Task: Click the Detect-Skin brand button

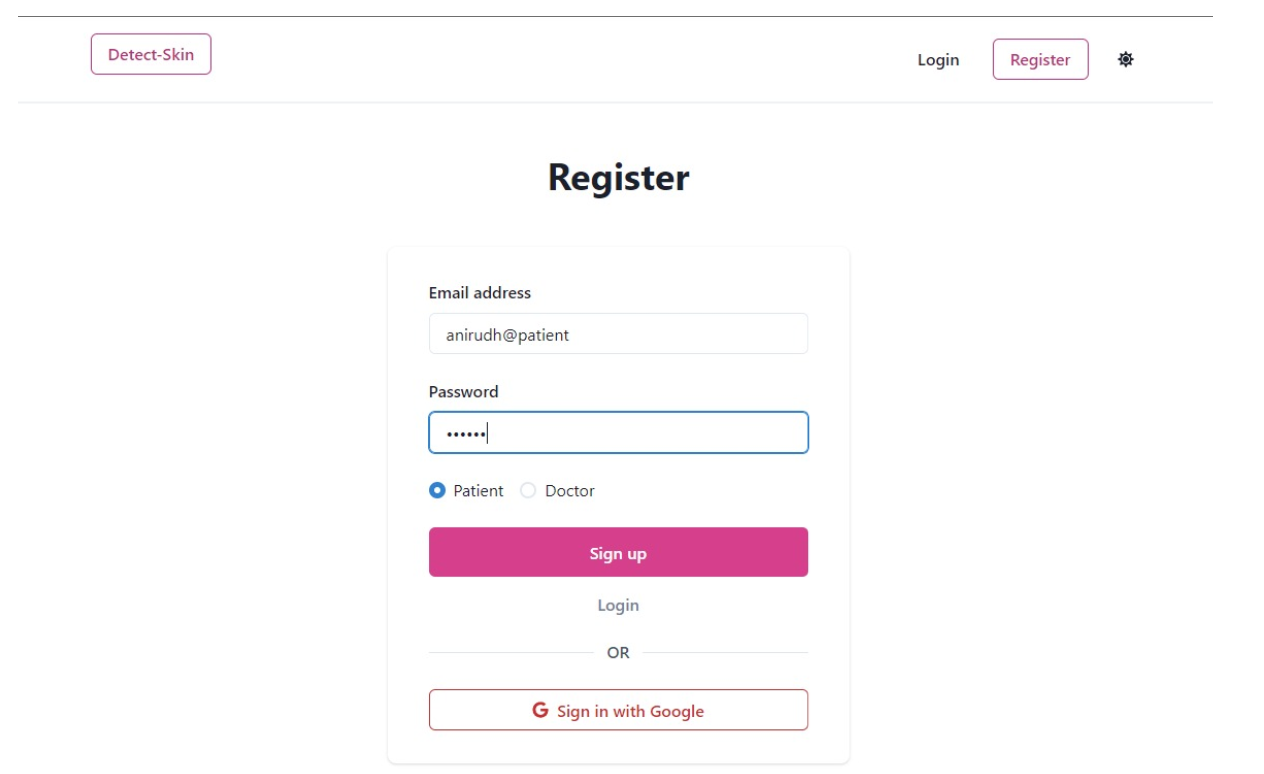Action: [x=150, y=54]
